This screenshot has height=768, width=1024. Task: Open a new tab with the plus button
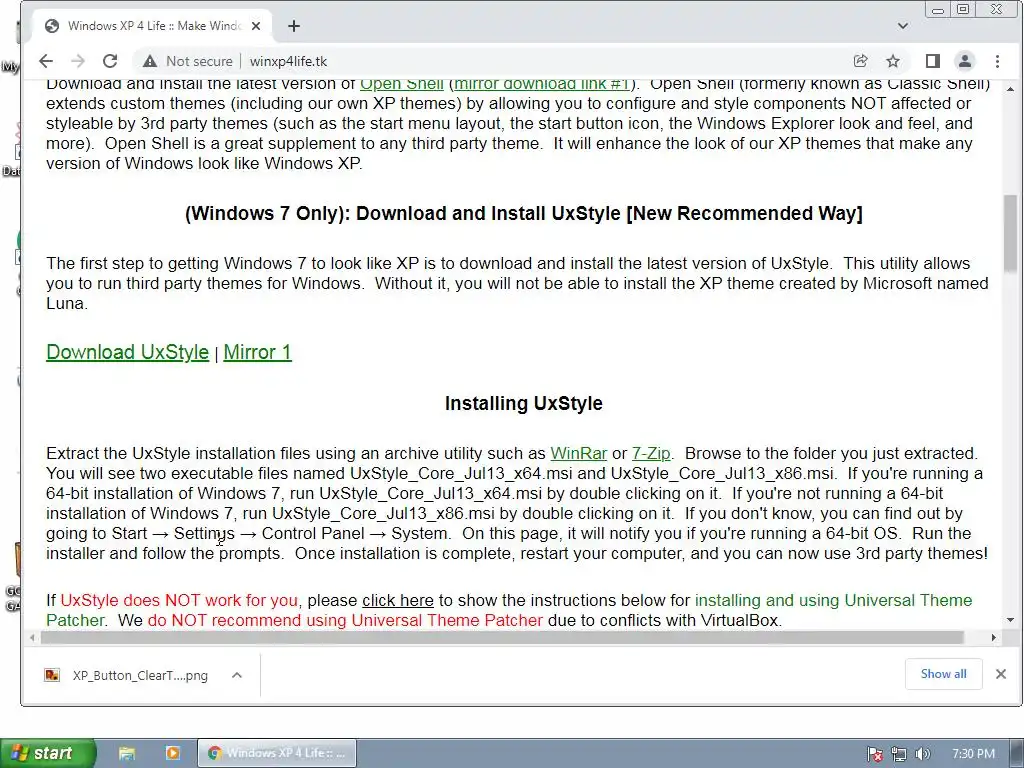294,26
